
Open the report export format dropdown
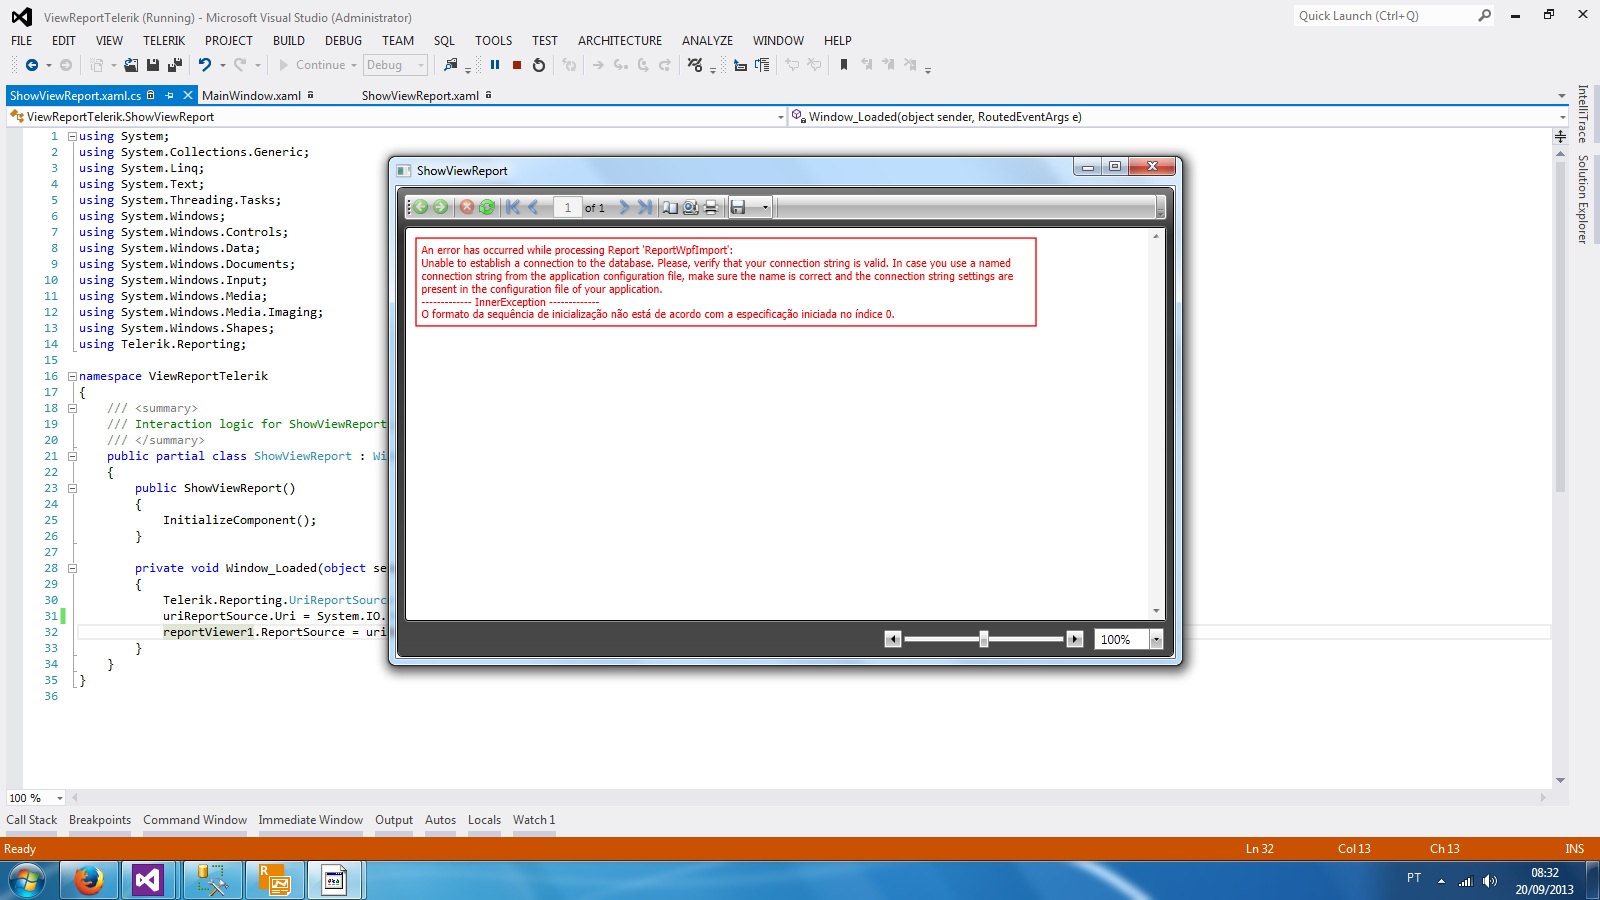(765, 207)
